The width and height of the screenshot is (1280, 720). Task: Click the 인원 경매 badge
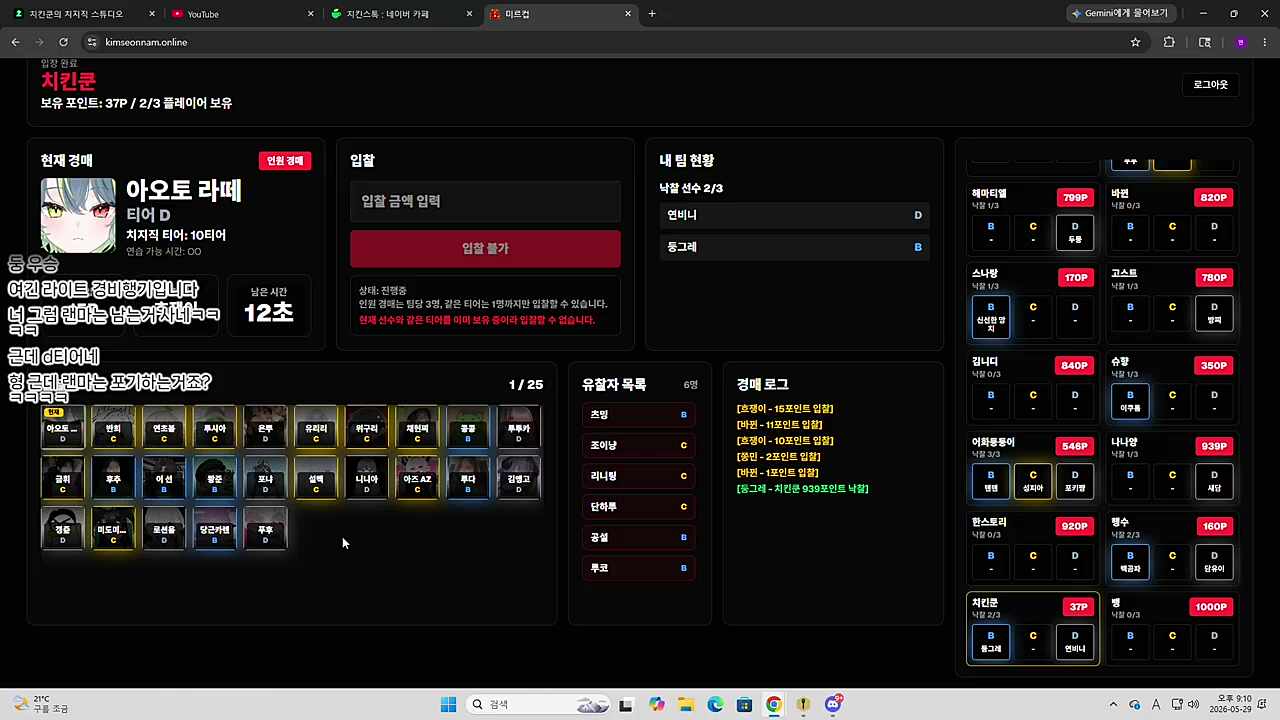285,161
